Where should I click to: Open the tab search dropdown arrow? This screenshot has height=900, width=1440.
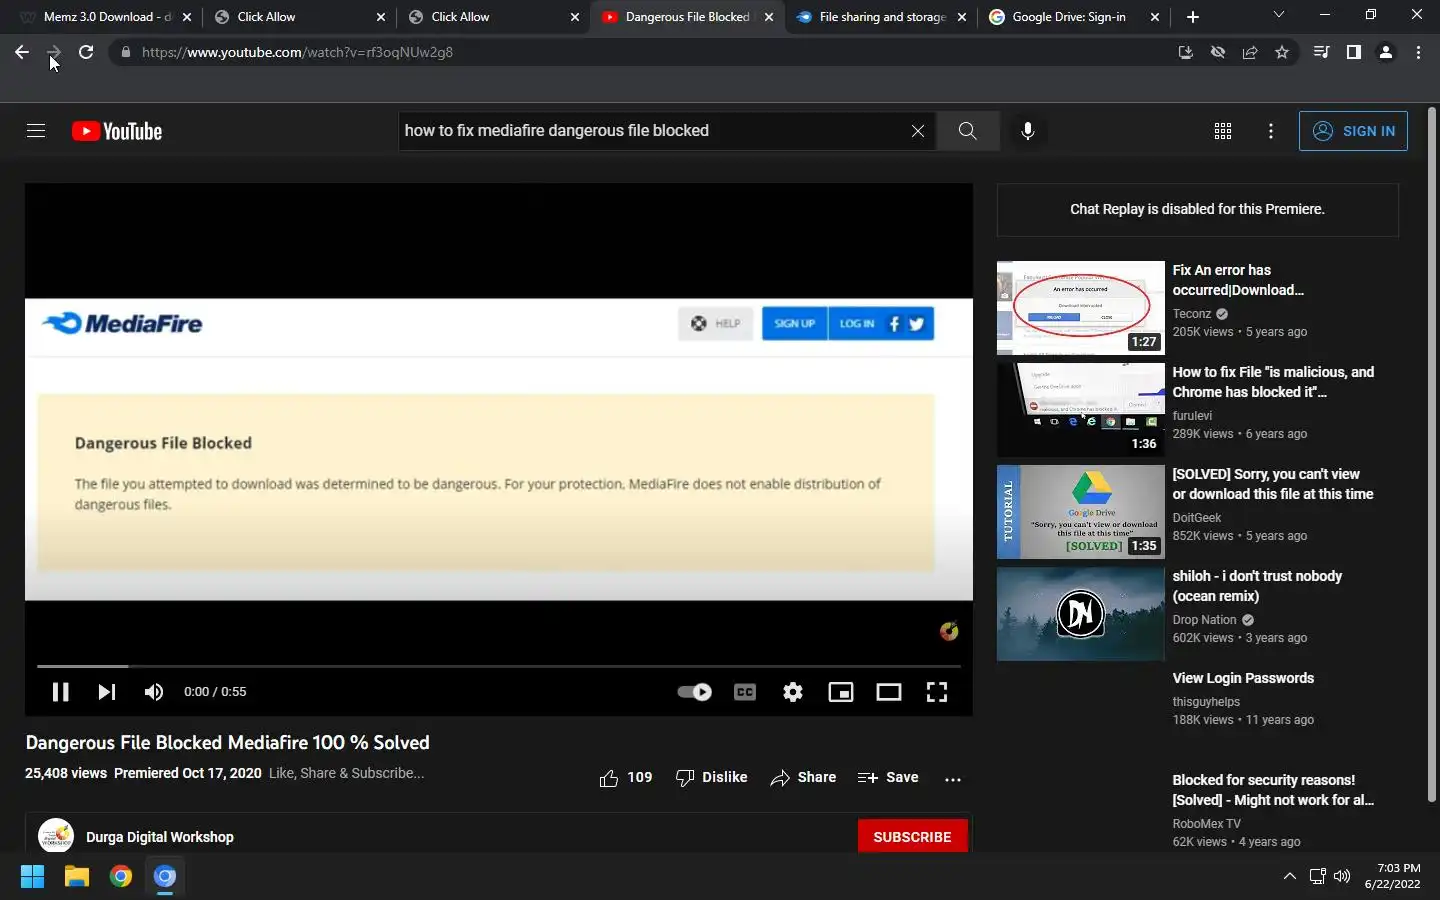1278,16
